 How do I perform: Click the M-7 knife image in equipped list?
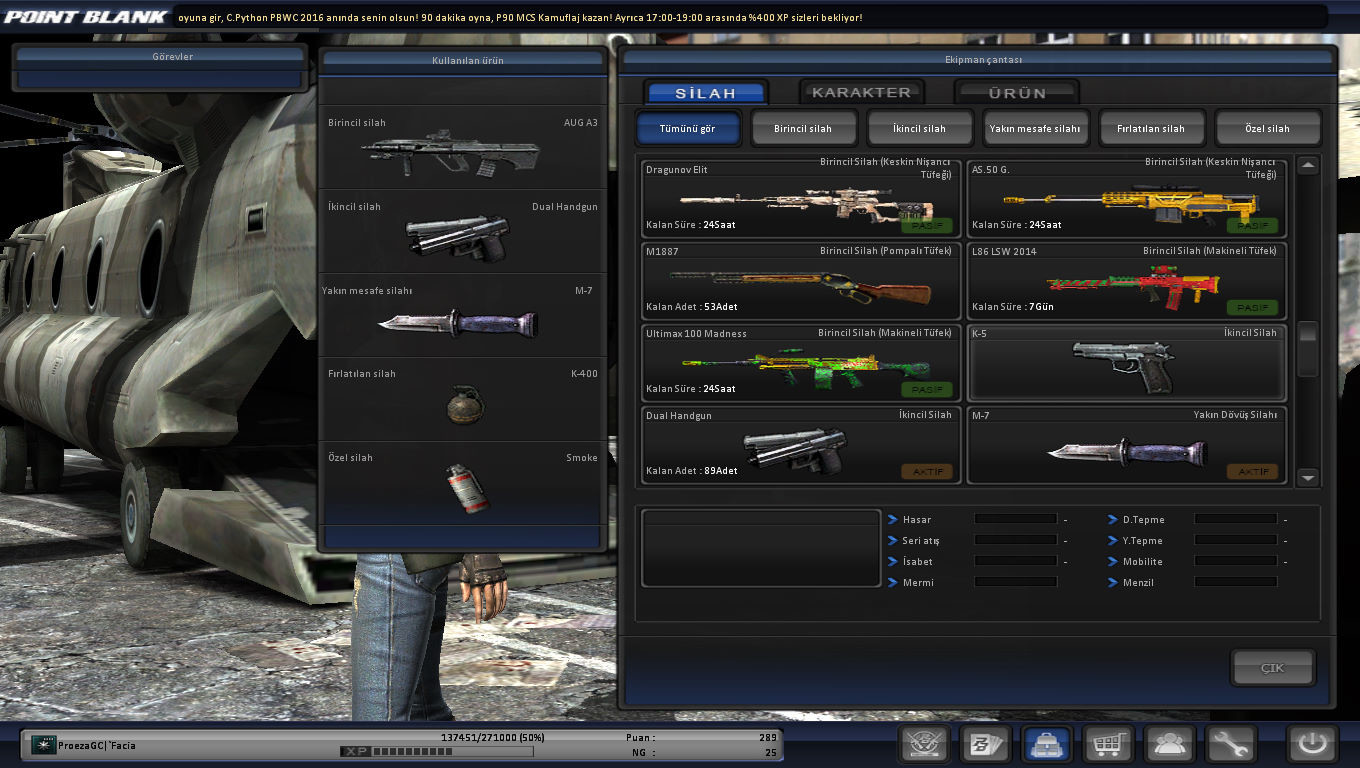458,322
